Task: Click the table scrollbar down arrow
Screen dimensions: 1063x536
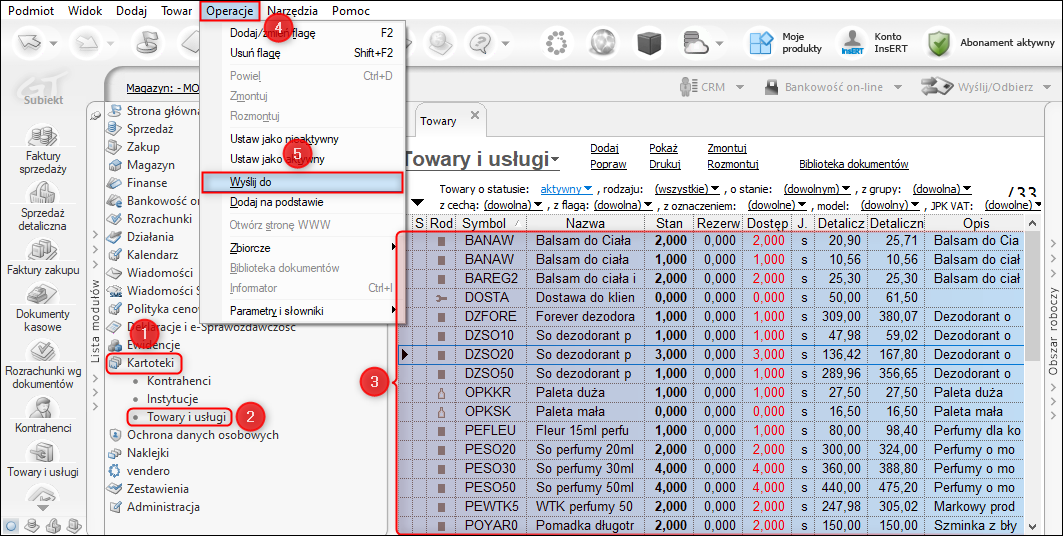Action: pyautogui.click(x=1032, y=526)
